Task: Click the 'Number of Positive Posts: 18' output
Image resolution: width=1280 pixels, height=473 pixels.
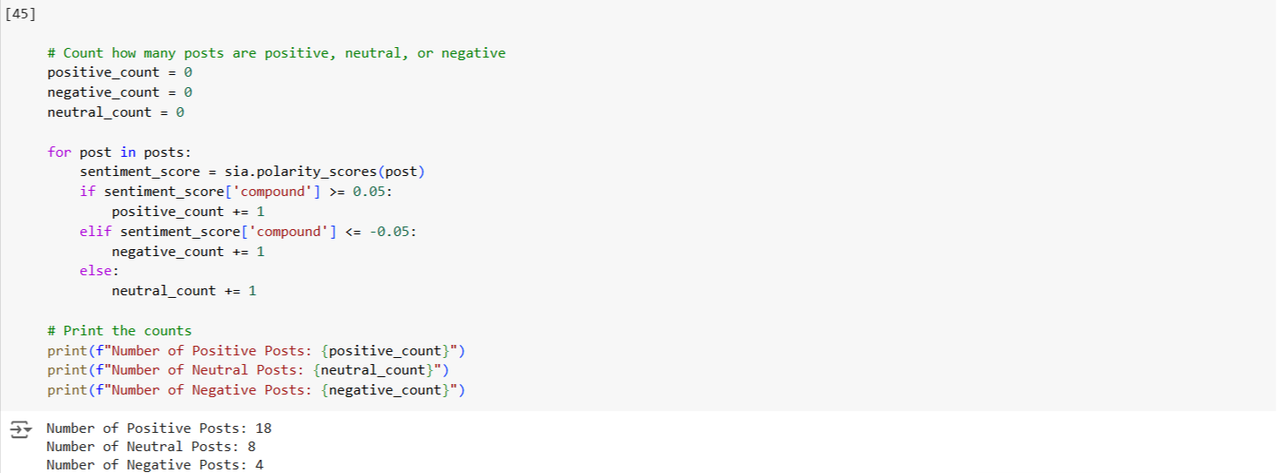Action: (159, 428)
